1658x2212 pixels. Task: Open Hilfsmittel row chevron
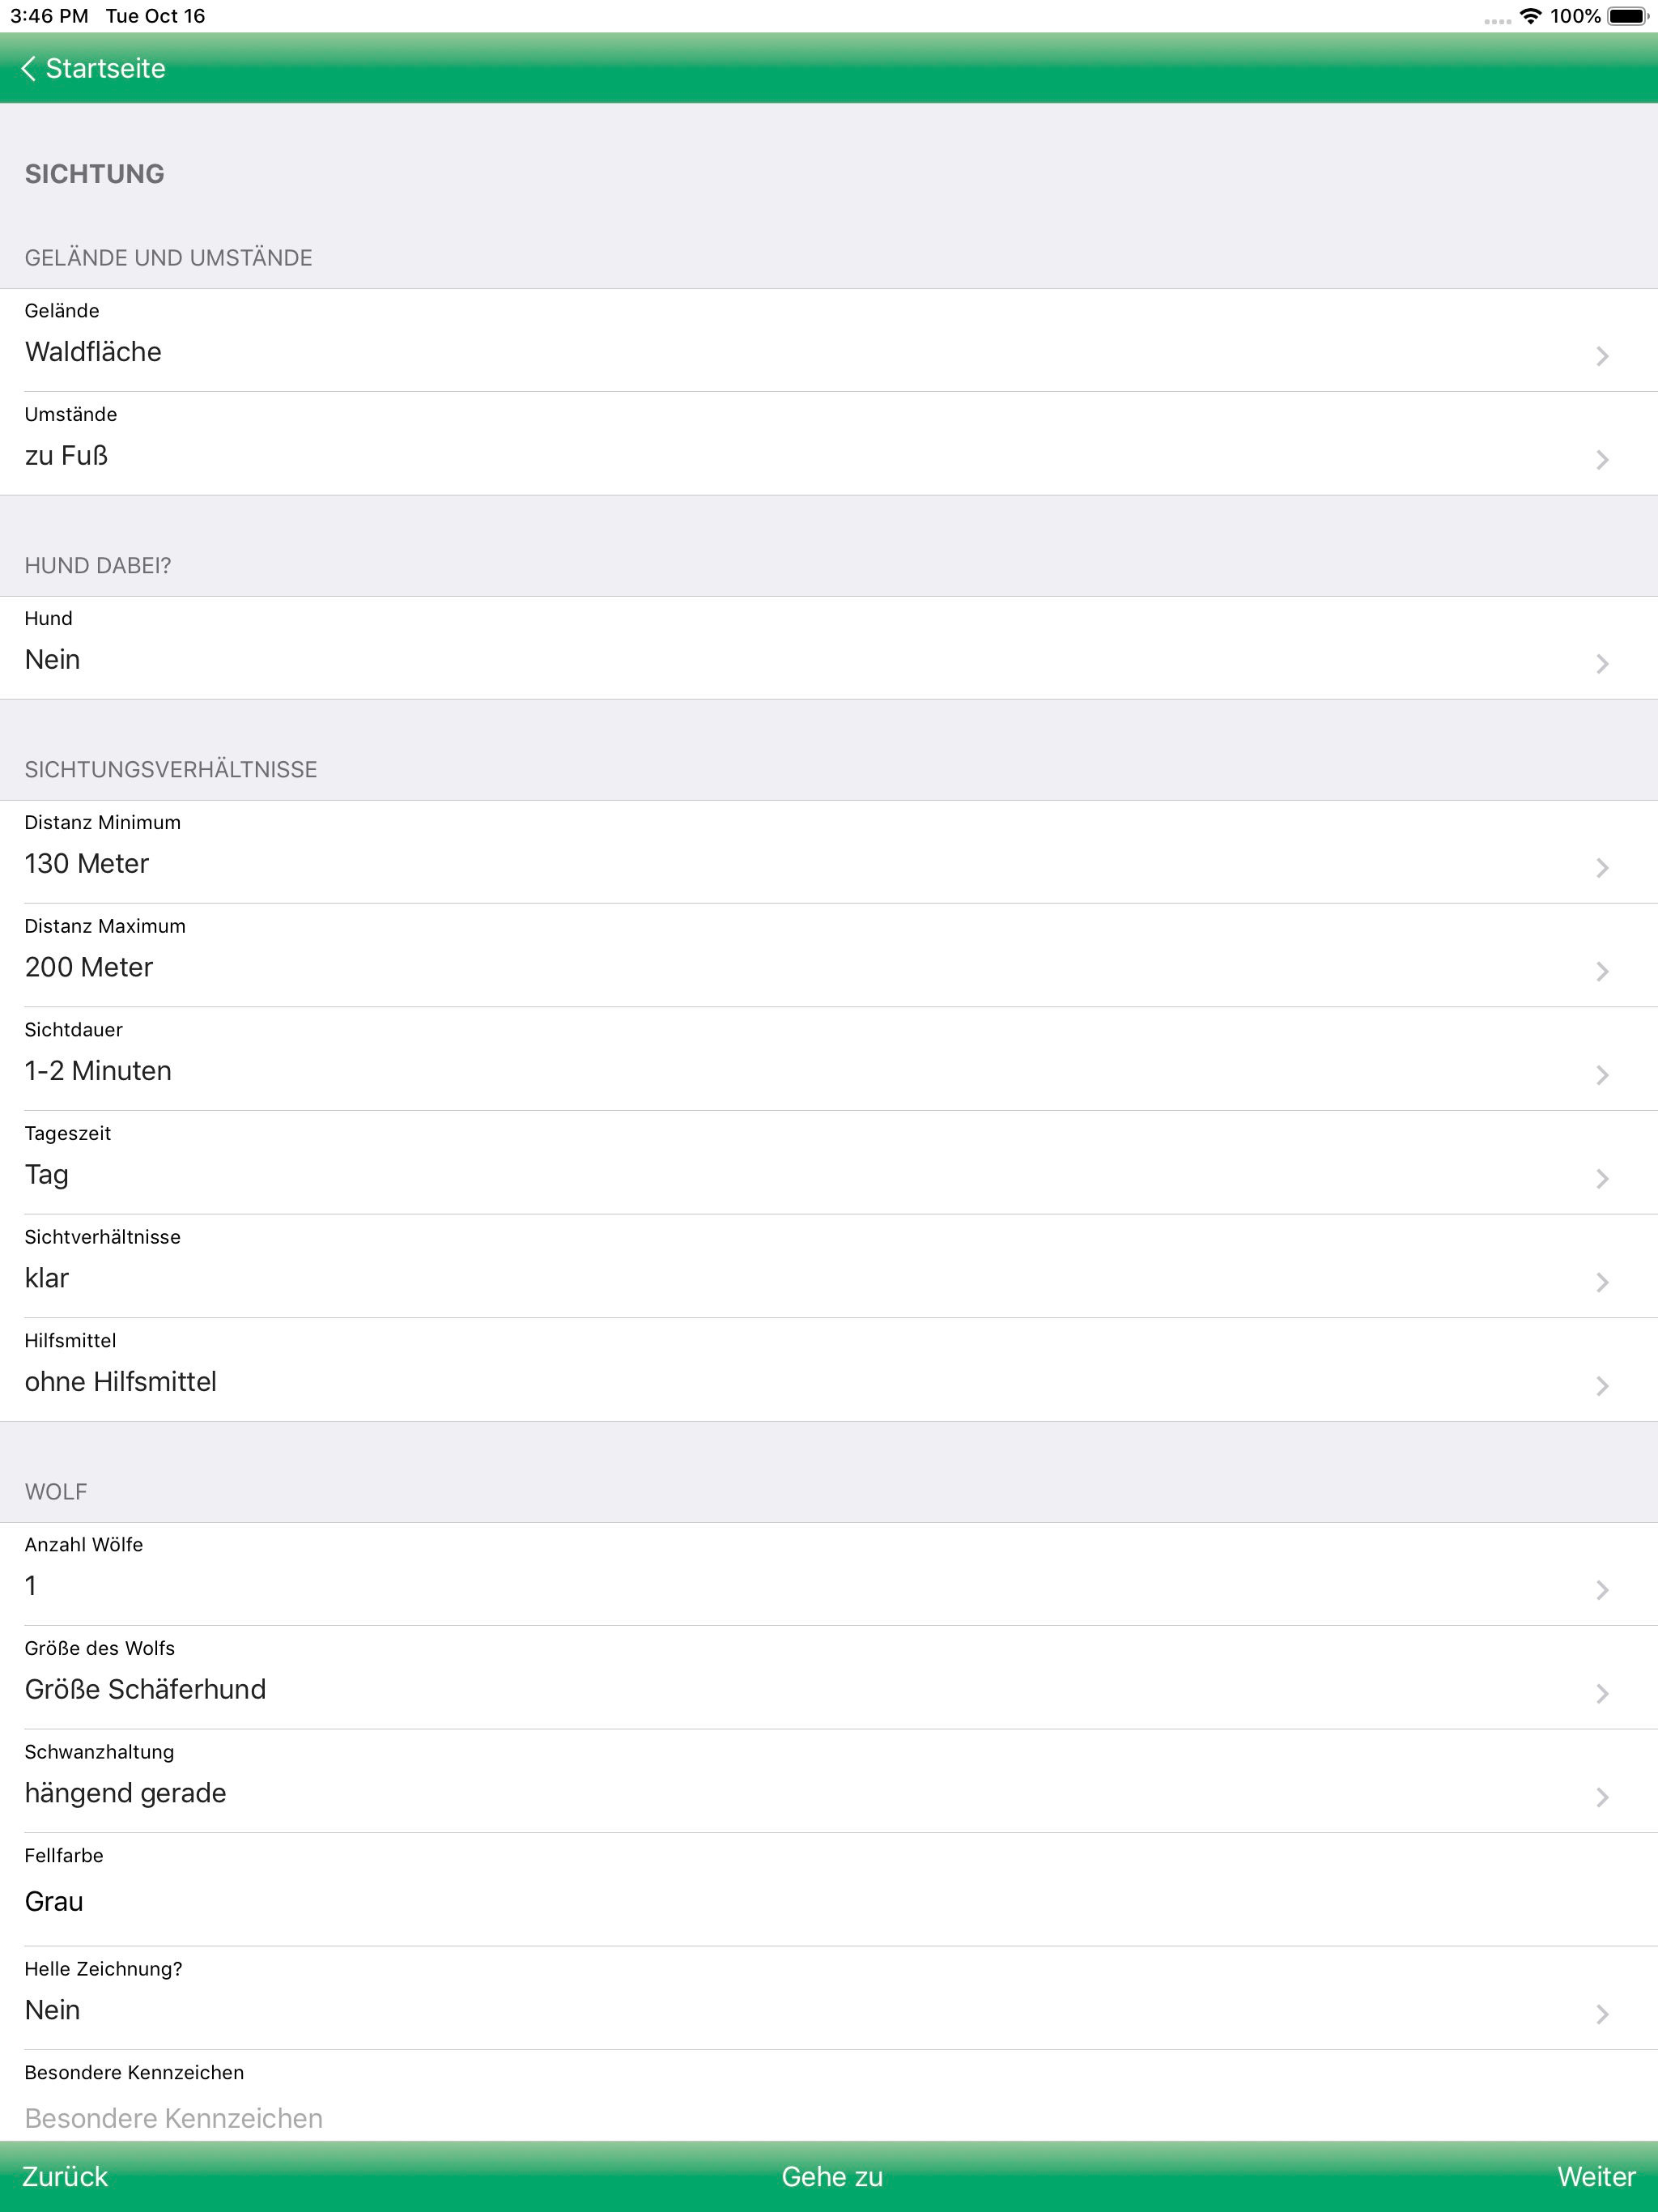click(1602, 1386)
